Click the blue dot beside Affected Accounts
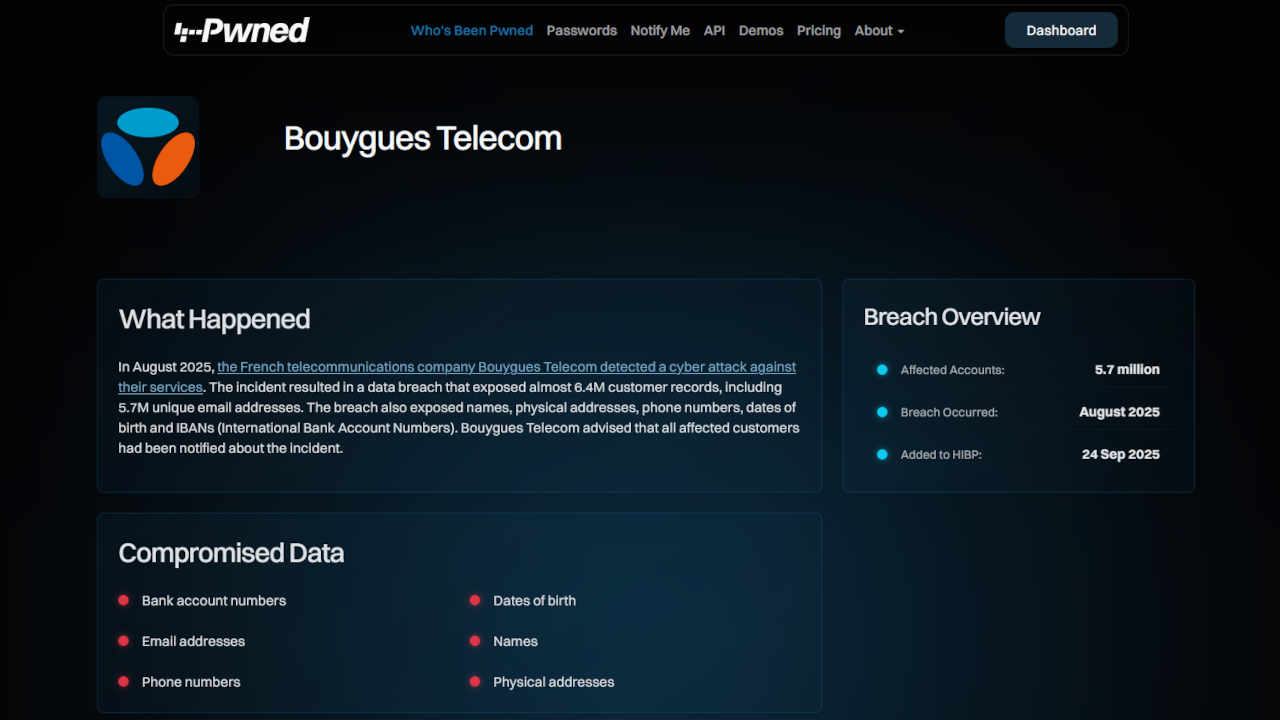The image size is (1280, 720). click(x=882, y=370)
